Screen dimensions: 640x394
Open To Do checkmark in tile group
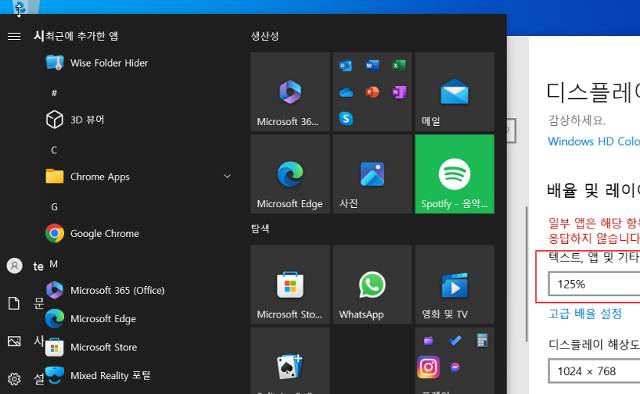pyautogui.click(x=455, y=340)
